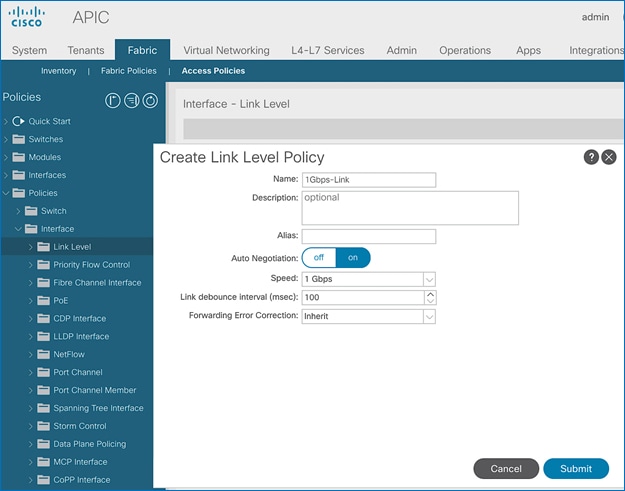Switch to the Tenants tab
625x491 pixels.
pos(86,51)
